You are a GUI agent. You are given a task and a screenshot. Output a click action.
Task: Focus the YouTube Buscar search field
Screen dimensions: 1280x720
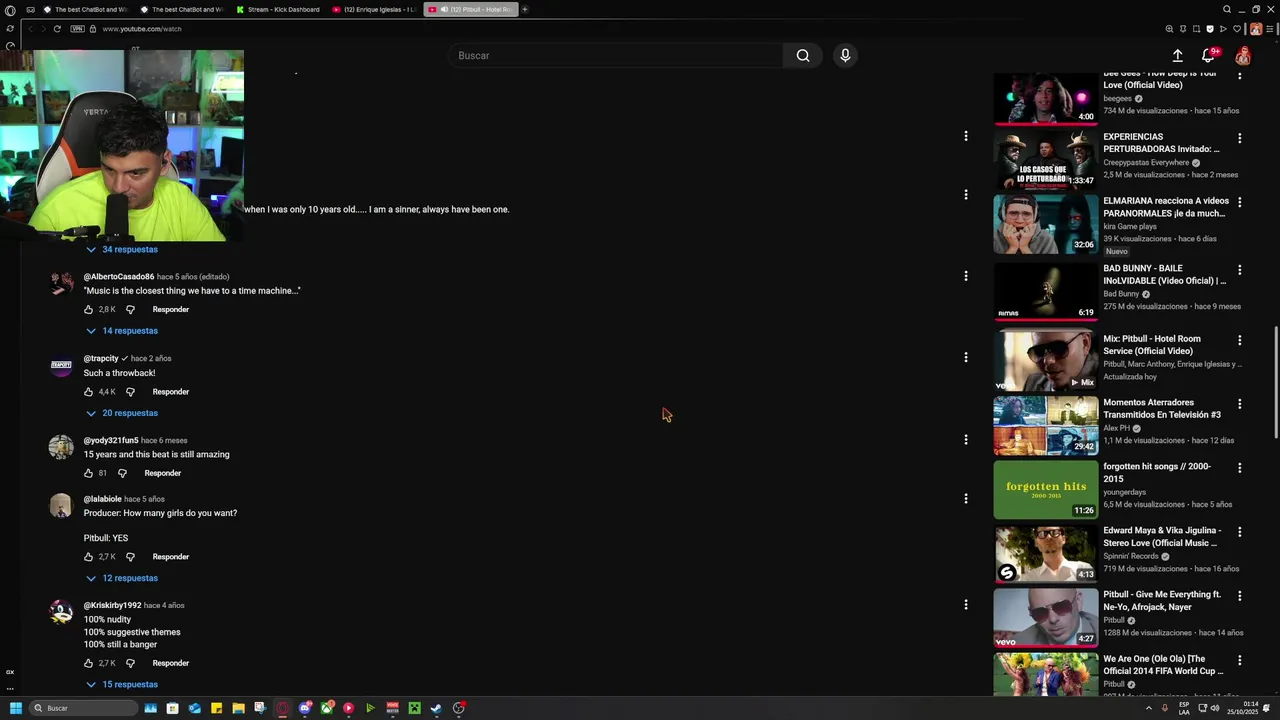pos(615,56)
